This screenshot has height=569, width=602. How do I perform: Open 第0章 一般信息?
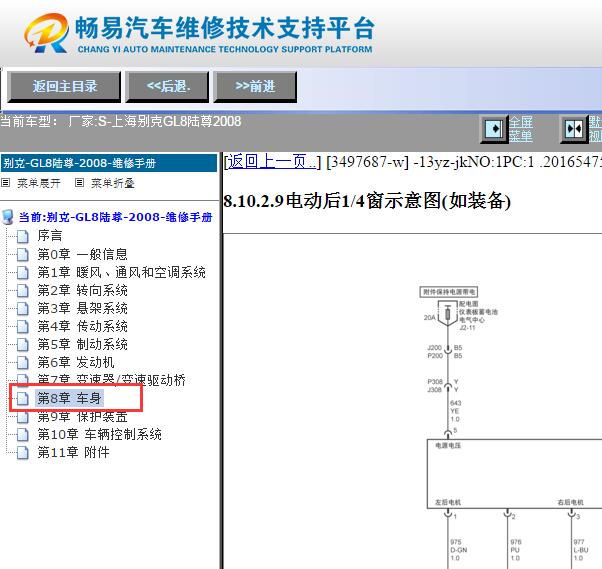coord(82,254)
